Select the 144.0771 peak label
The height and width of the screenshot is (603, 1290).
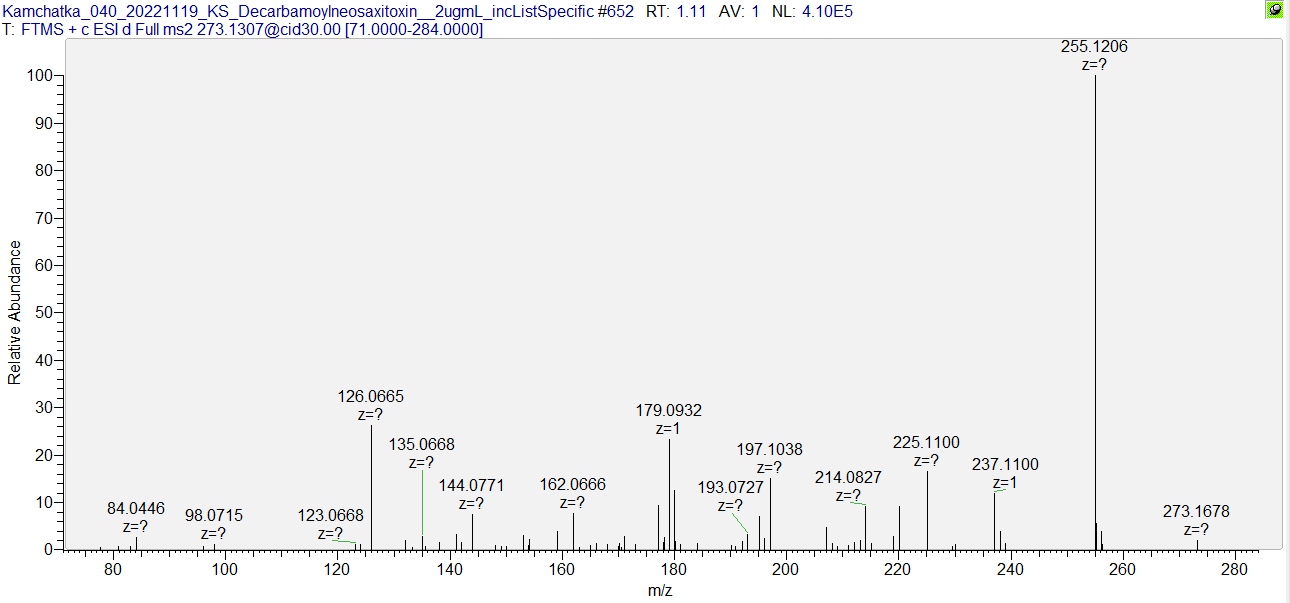[471, 486]
